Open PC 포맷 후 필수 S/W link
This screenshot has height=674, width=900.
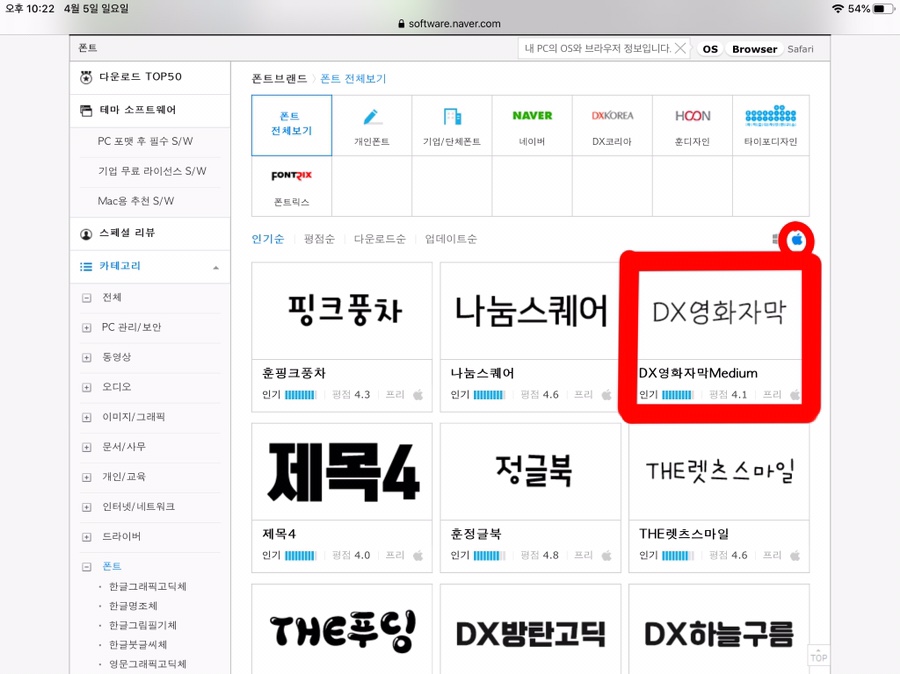pos(145,141)
